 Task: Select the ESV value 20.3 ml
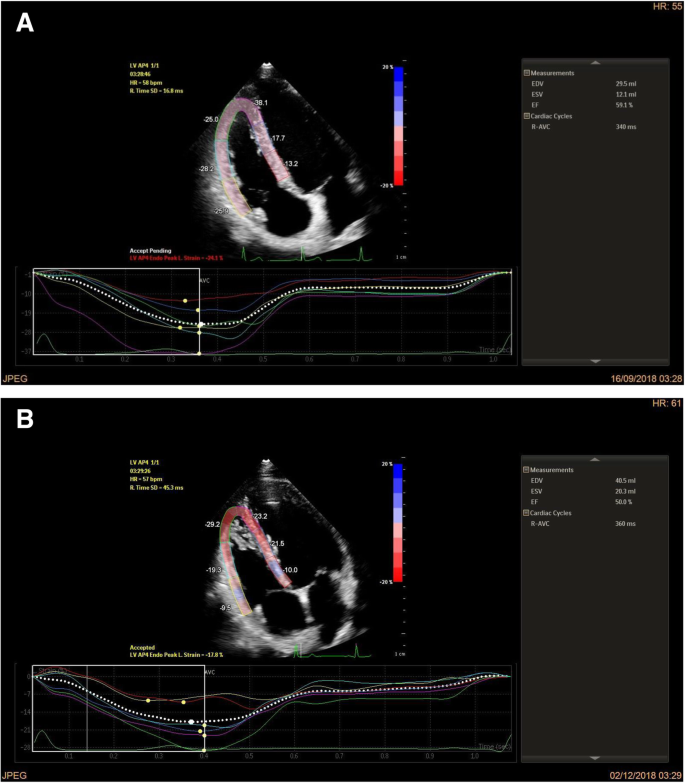click(x=626, y=491)
